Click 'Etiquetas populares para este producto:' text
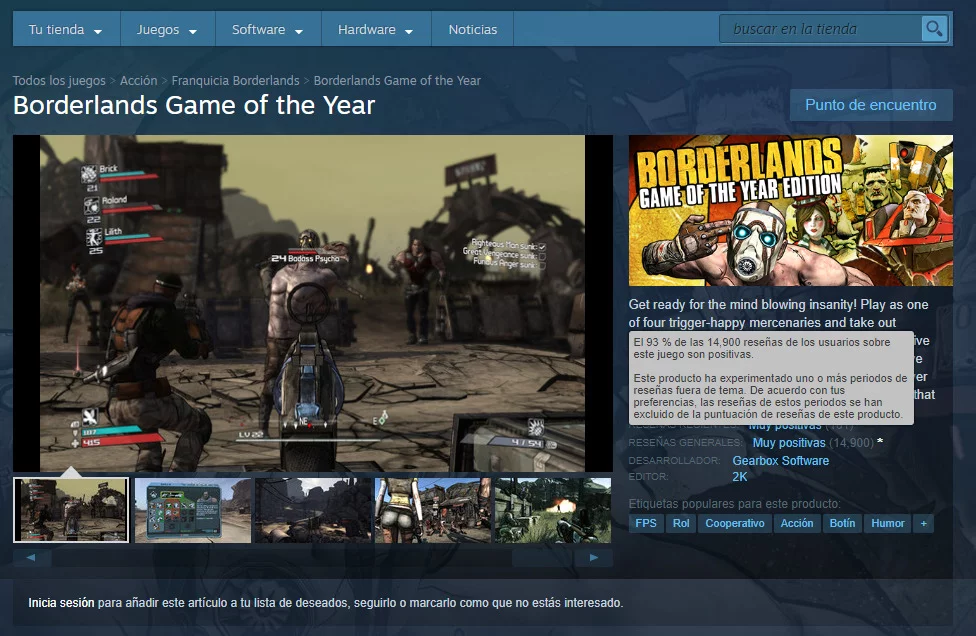 point(734,503)
